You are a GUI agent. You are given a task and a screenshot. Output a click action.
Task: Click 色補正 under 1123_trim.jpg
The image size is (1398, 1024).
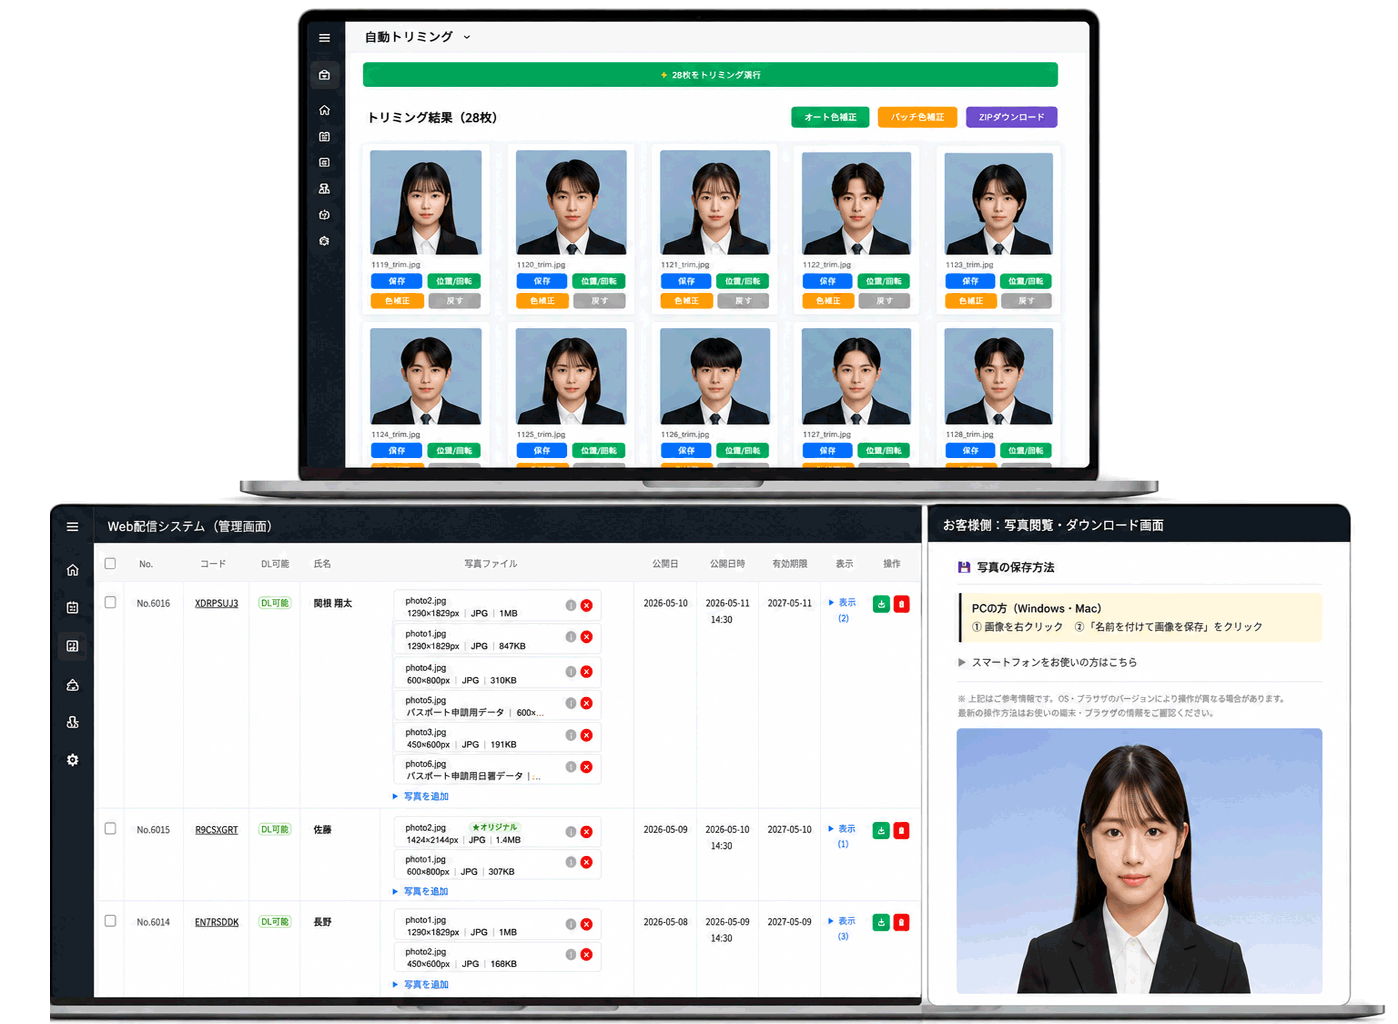point(971,301)
